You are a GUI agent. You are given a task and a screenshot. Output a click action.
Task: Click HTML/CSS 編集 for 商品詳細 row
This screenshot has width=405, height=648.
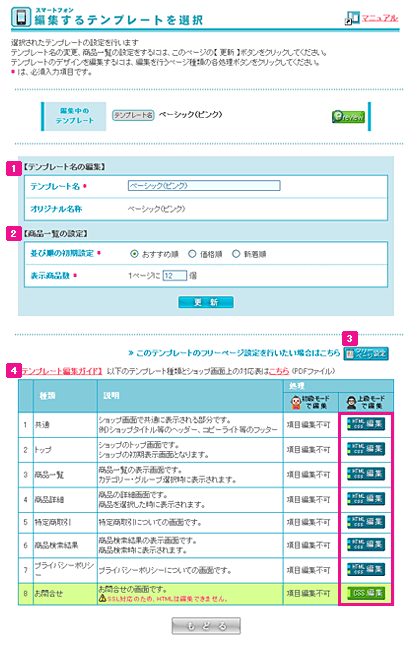click(x=366, y=498)
